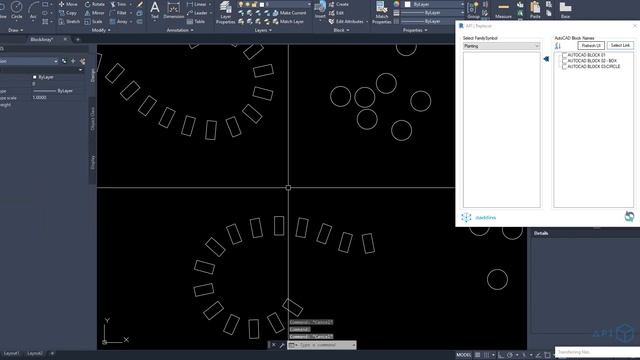
Task: Select the Circle draw tool
Action: point(16,10)
